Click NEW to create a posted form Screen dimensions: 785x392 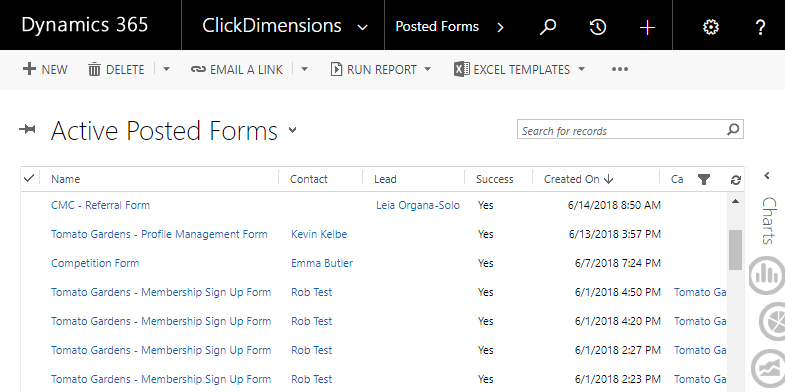pos(45,69)
